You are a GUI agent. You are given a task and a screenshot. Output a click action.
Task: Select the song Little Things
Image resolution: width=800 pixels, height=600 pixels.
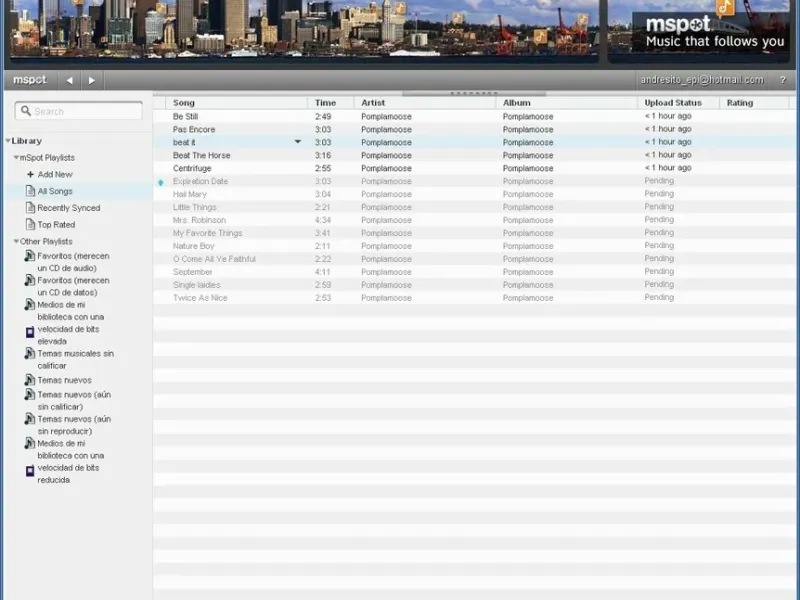click(194, 207)
